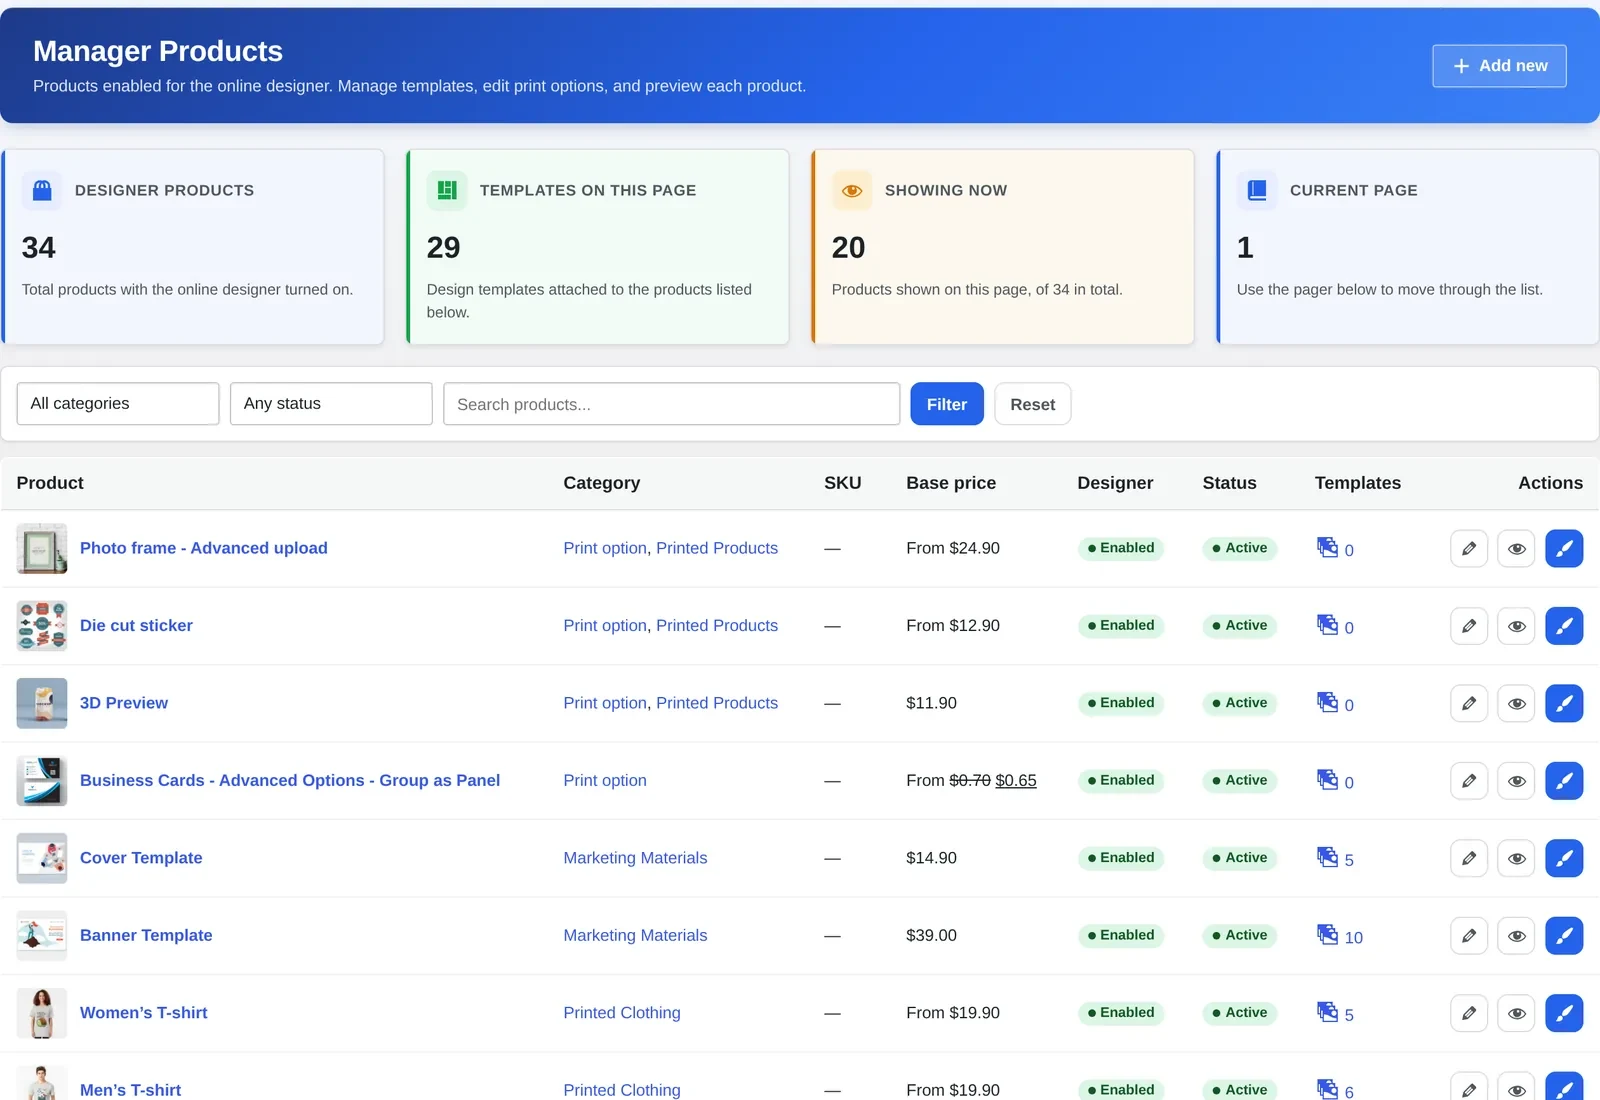Click Print option category in Photo frame row
The width and height of the screenshot is (1600, 1100).
pyautogui.click(x=605, y=548)
